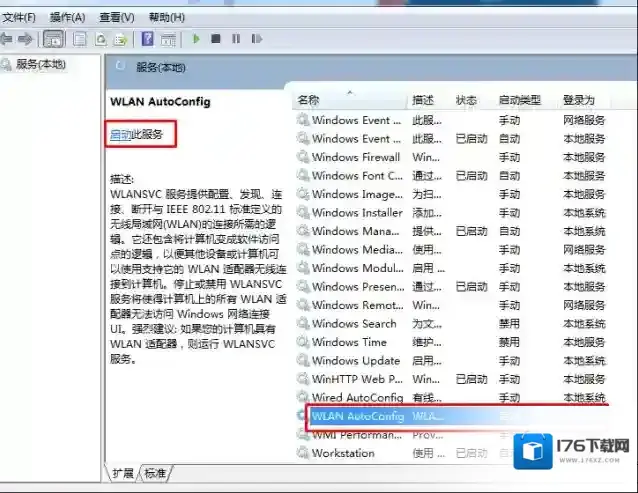Select the Workstation service row
Viewport: 638px width, 493px height.
[x=452, y=453]
